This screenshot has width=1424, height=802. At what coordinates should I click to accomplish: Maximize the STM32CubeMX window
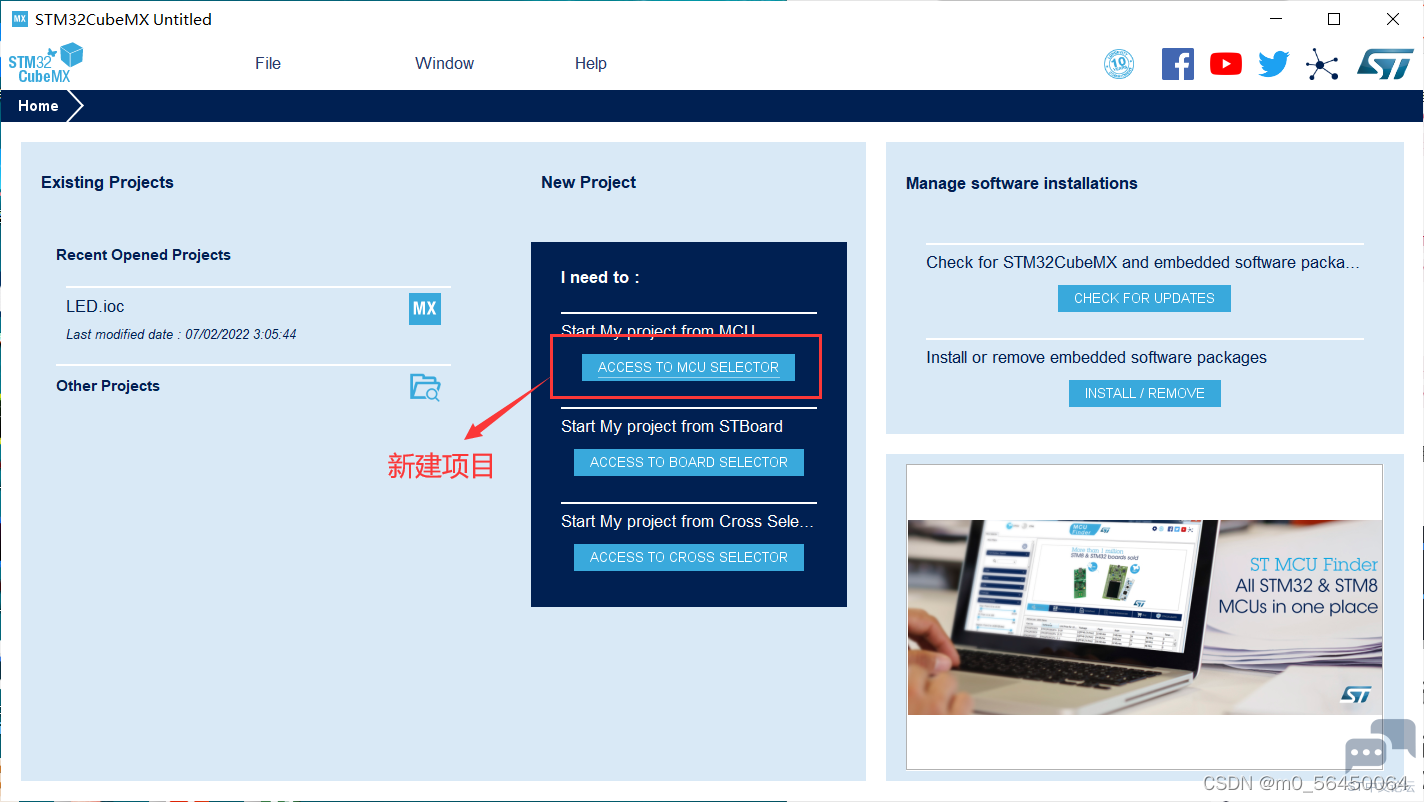tap(1333, 19)
